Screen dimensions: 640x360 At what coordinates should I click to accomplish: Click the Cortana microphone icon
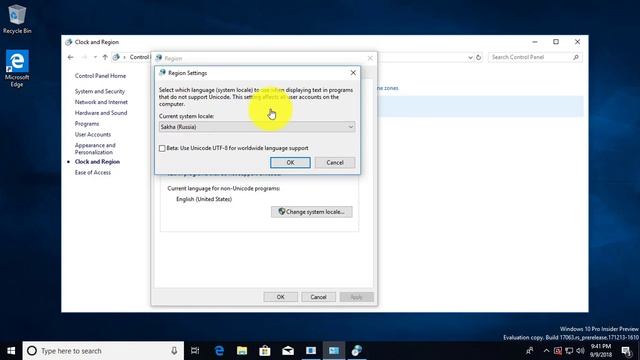[174, 351]
